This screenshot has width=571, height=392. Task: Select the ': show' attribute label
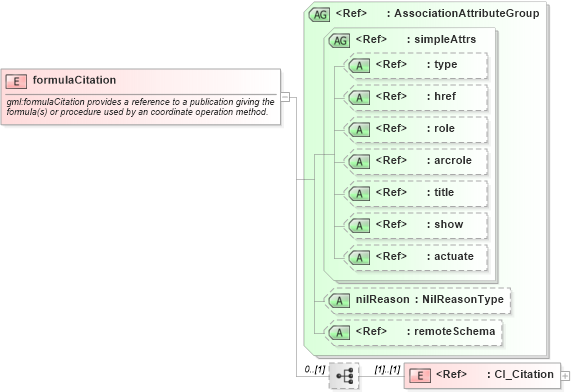[445, 224]
